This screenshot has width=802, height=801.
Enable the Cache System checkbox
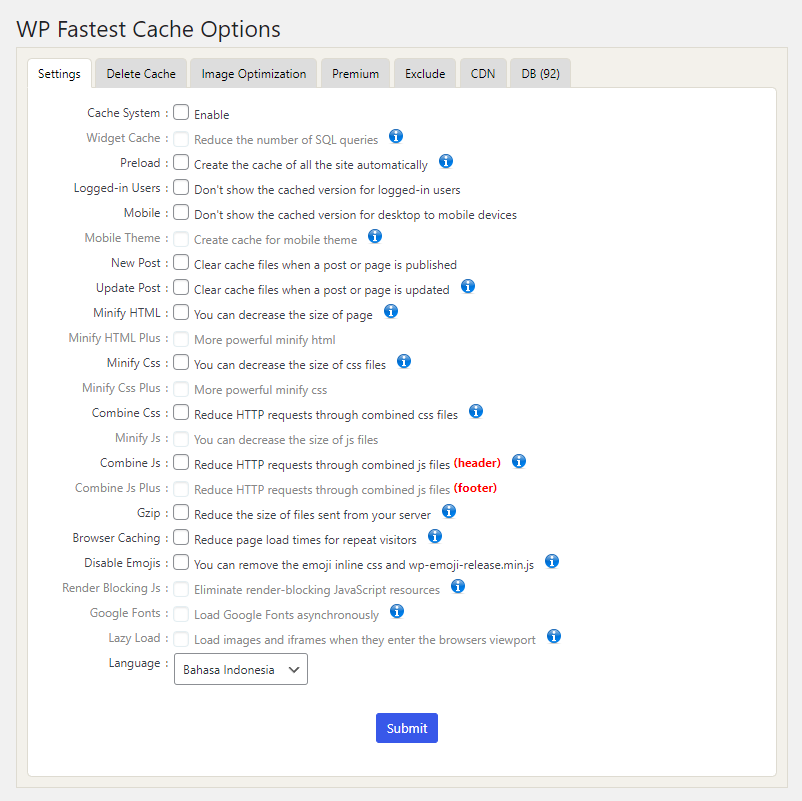[x=181, y=112]
